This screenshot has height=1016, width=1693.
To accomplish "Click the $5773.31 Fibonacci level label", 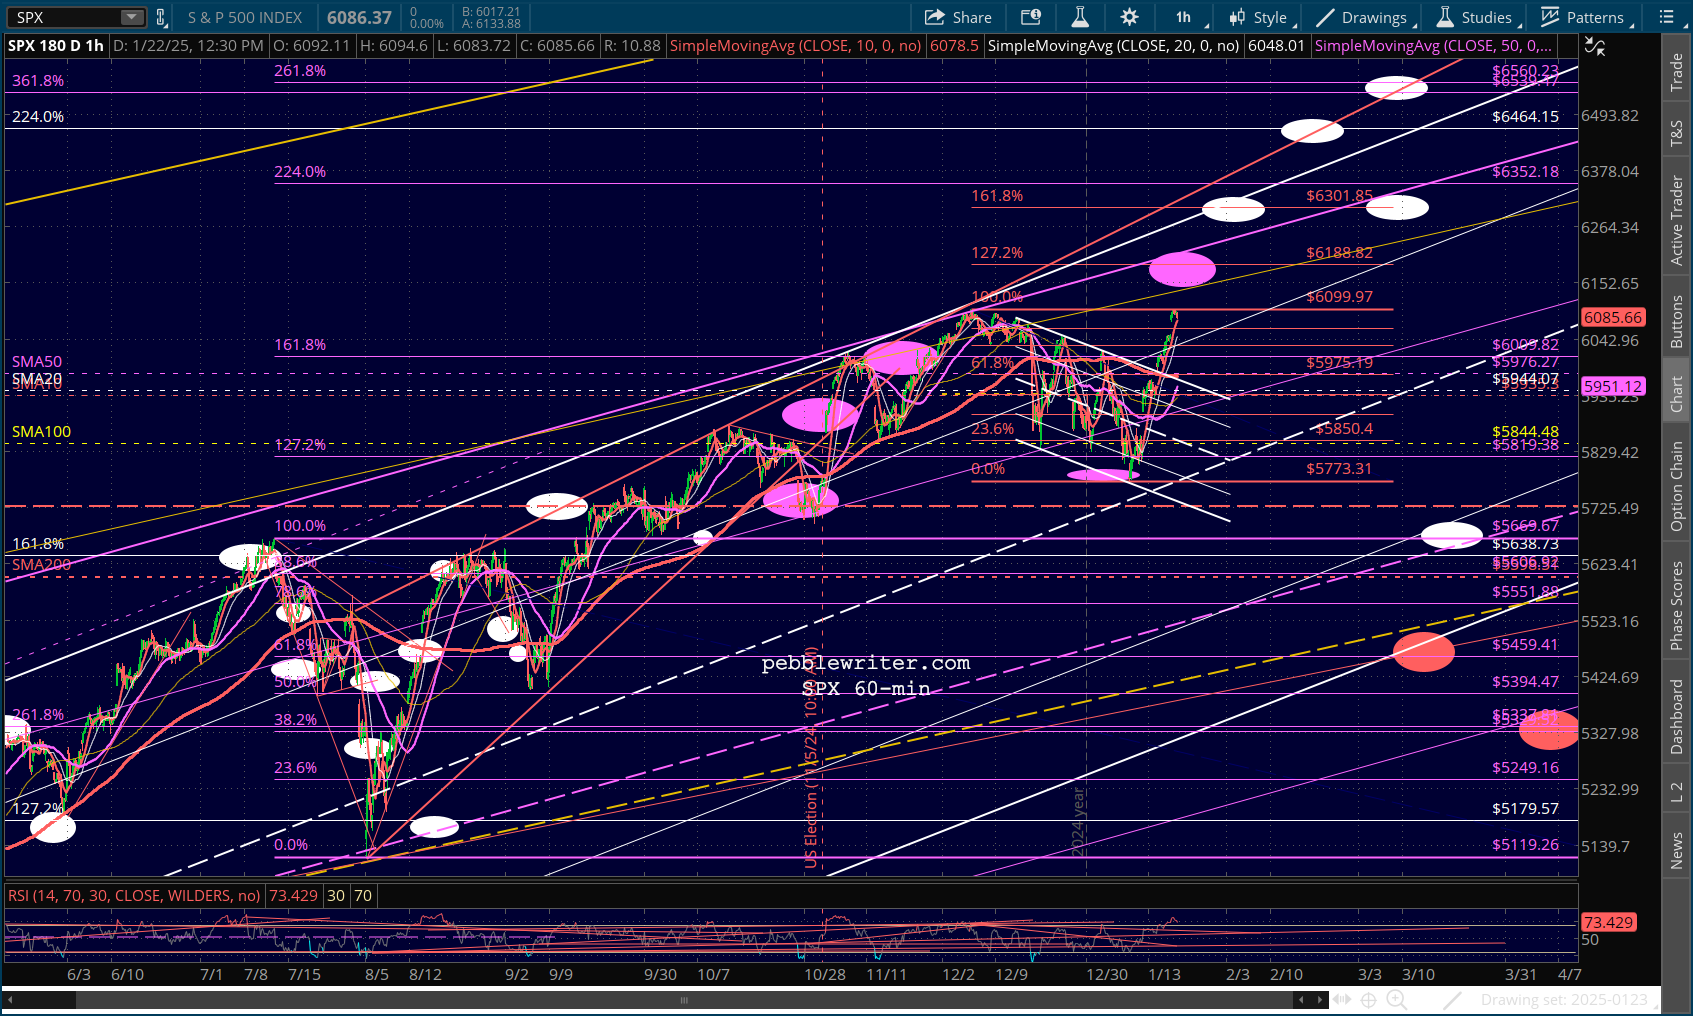I will tap(1339, 469).
